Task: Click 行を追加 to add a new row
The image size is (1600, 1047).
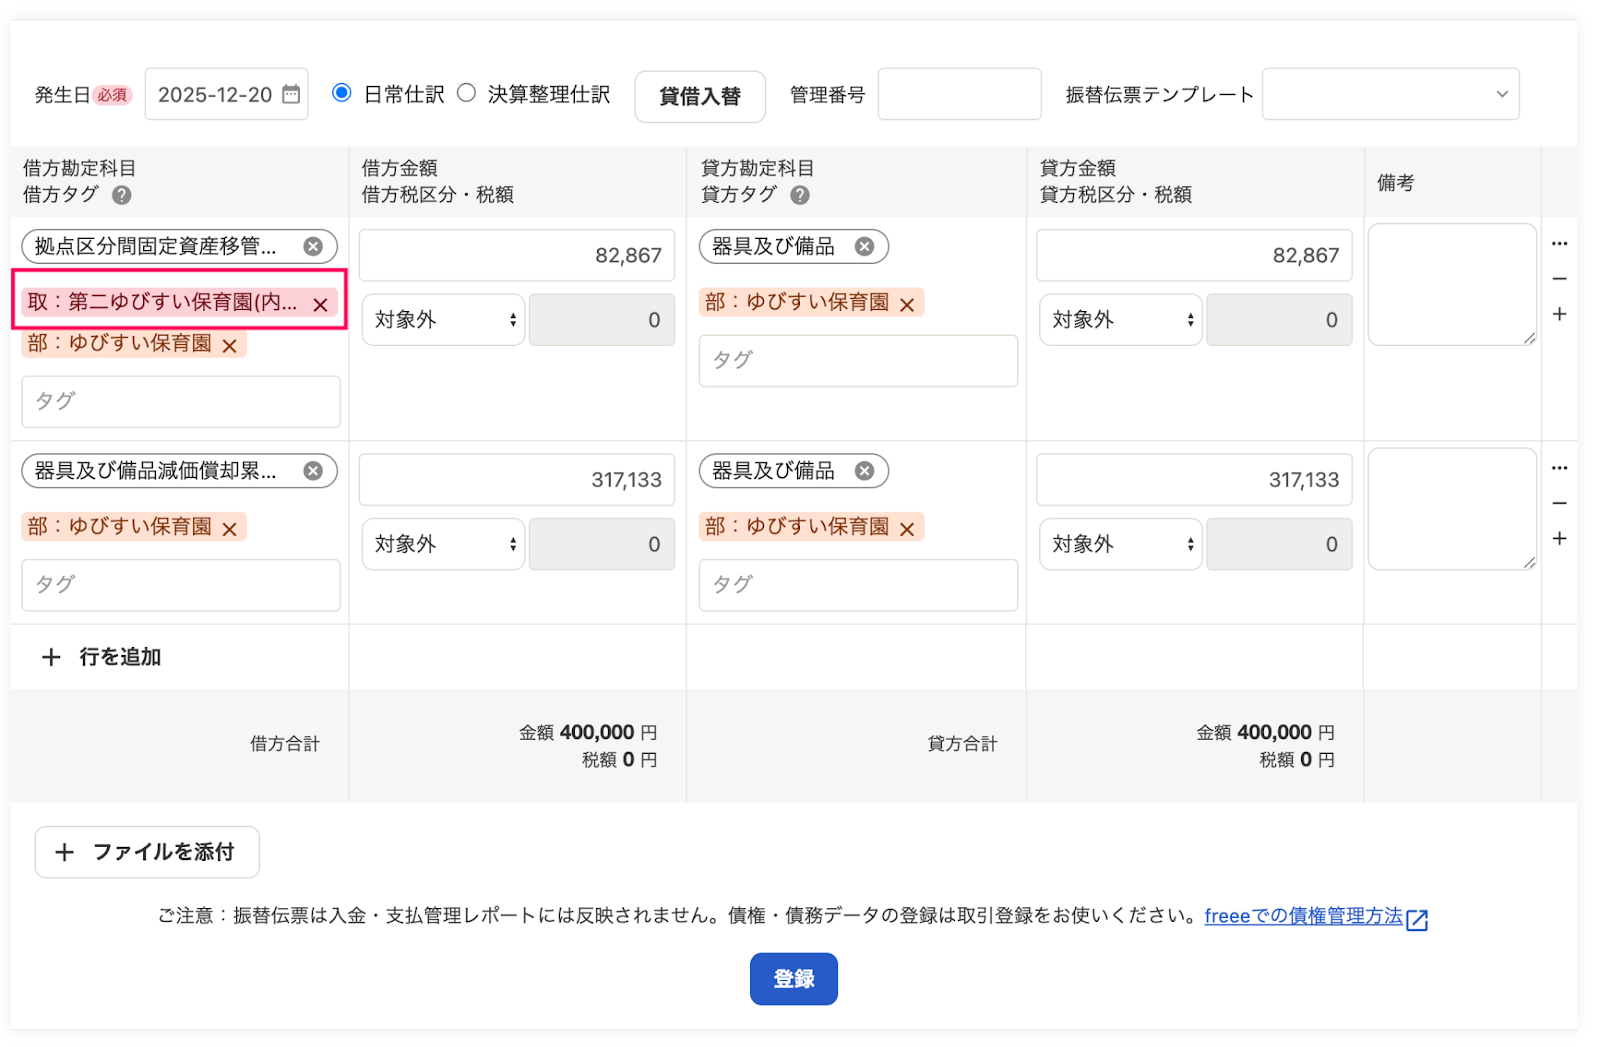Action: coord(100,657)
